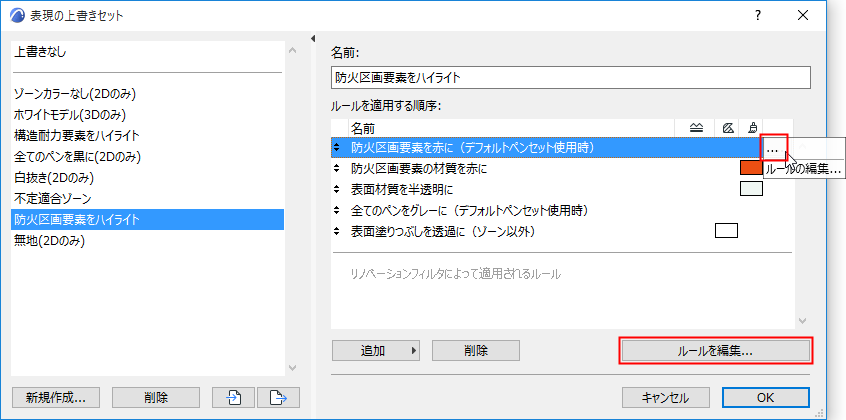846x420 pixels.
Task: Select 防火区画要素をハイライト in the left list
Action: click(x=147, y=219)
